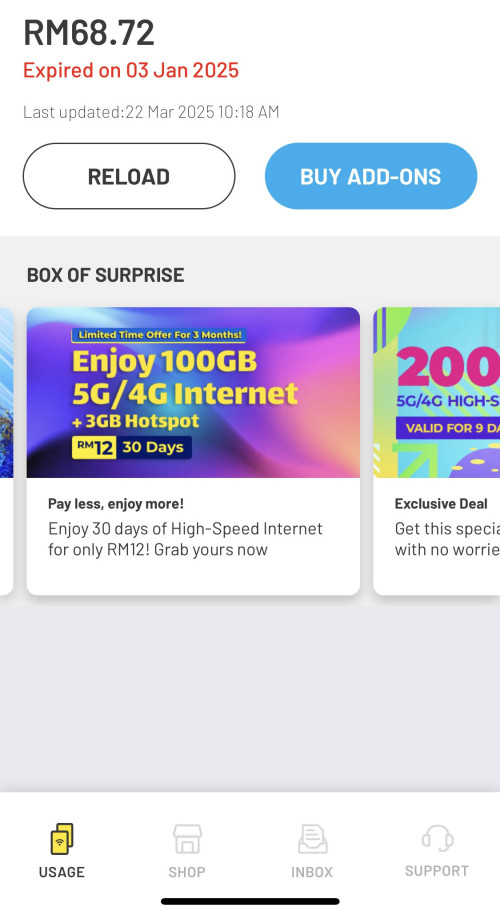Select the 'Pay less, enjoy more!' card text

(x=116, y=504)
